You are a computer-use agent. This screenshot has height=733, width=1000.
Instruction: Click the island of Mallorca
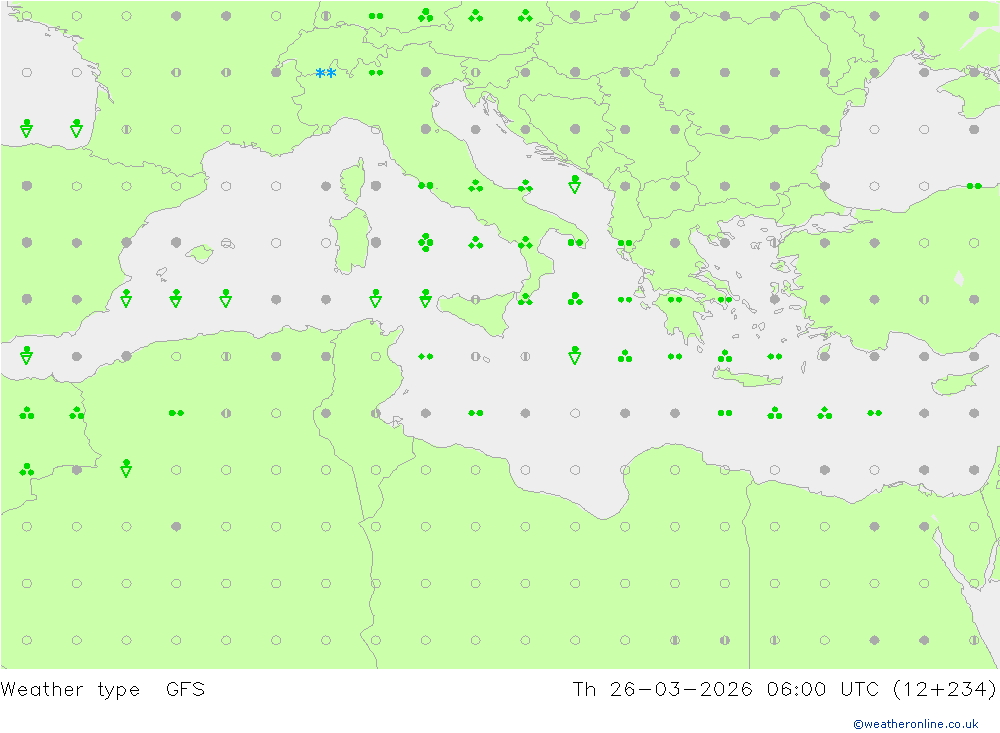pyautogui.click(x=200, y=254)
